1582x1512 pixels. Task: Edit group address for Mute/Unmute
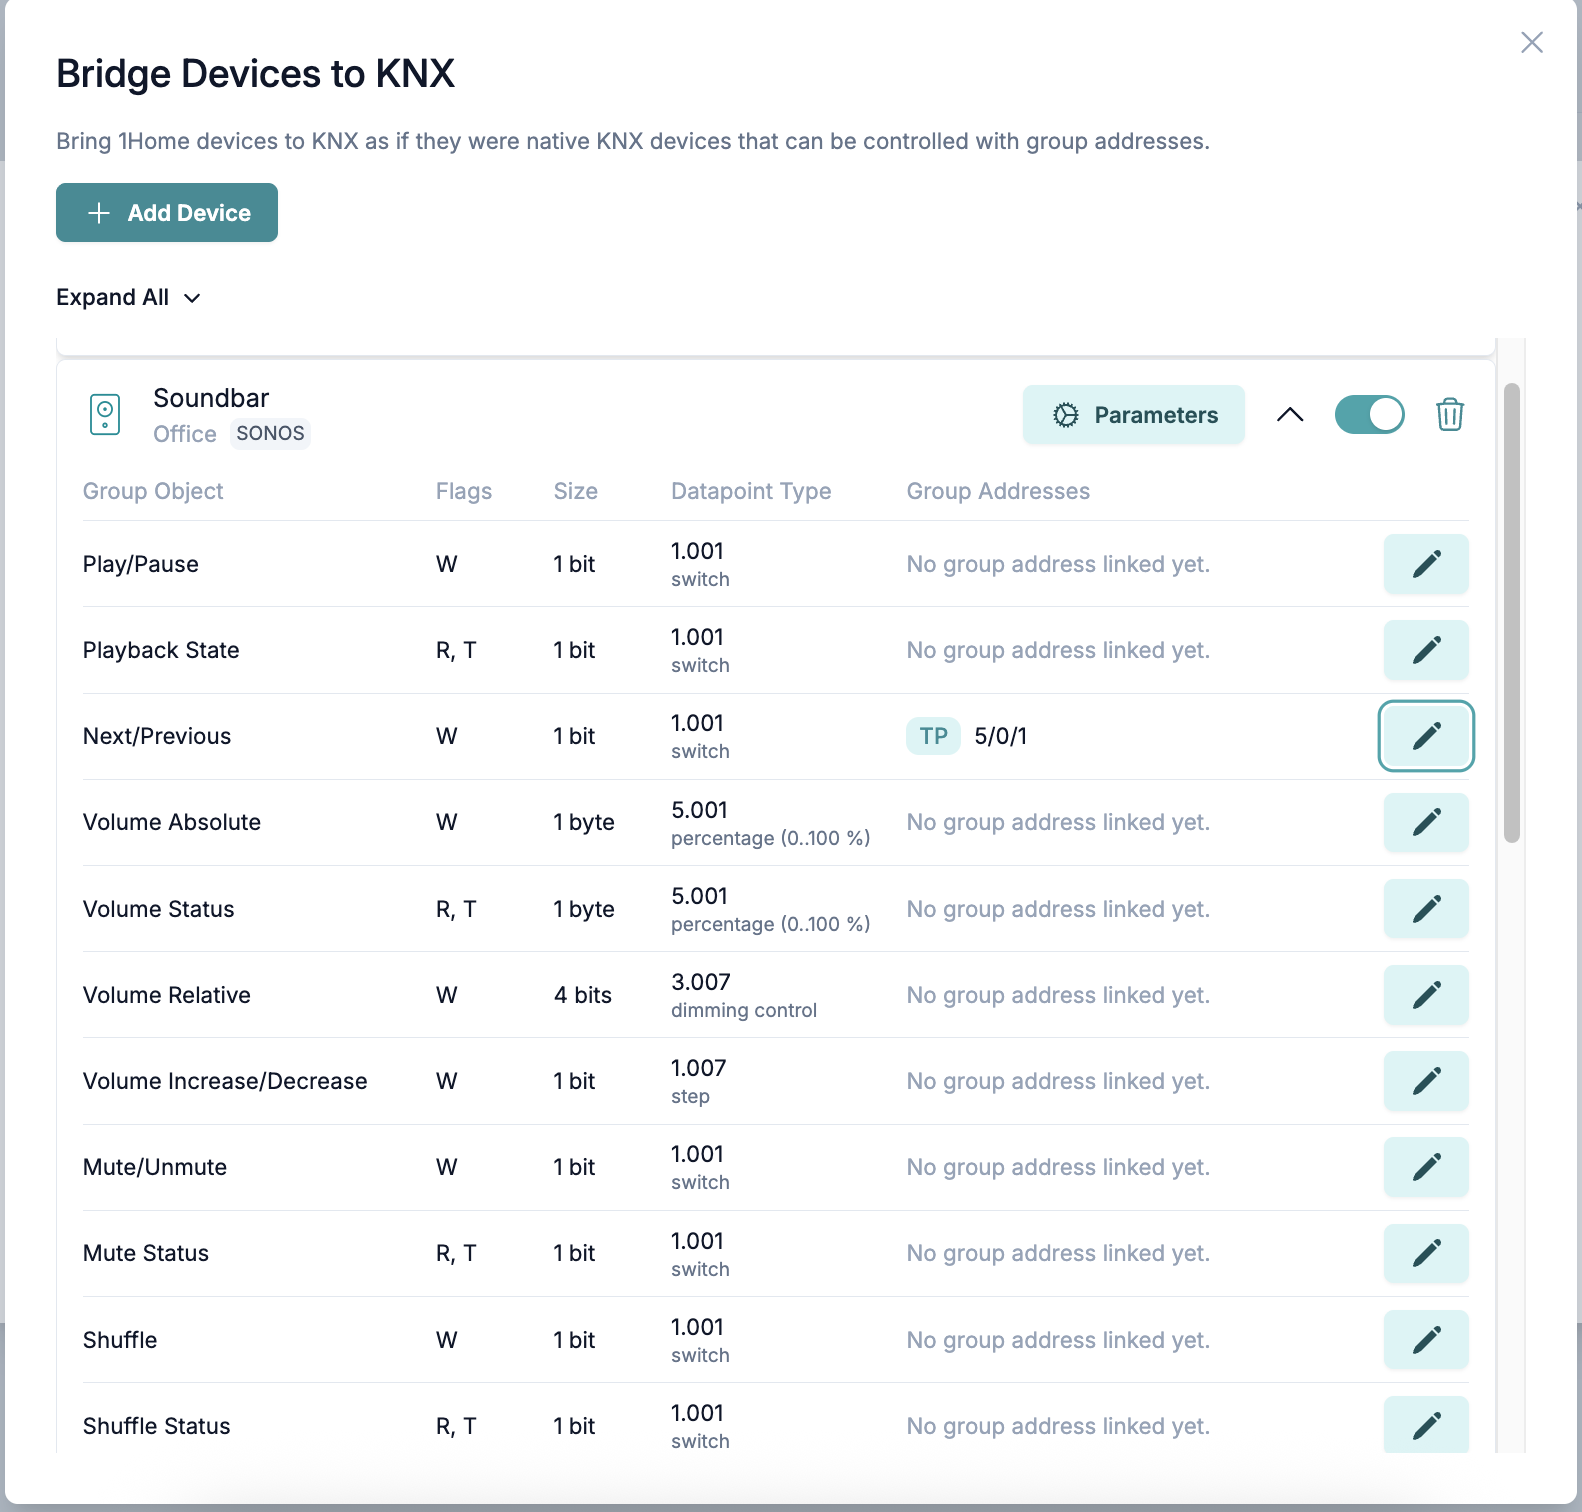pos(1426,1167)
